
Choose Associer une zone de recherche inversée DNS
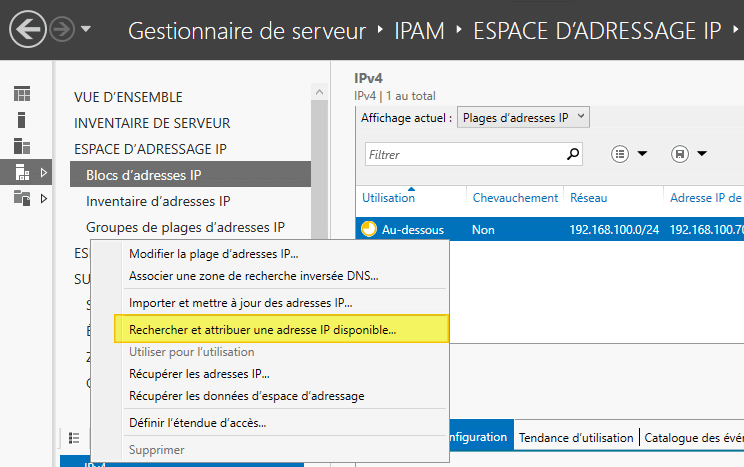[x=254, y=276]
